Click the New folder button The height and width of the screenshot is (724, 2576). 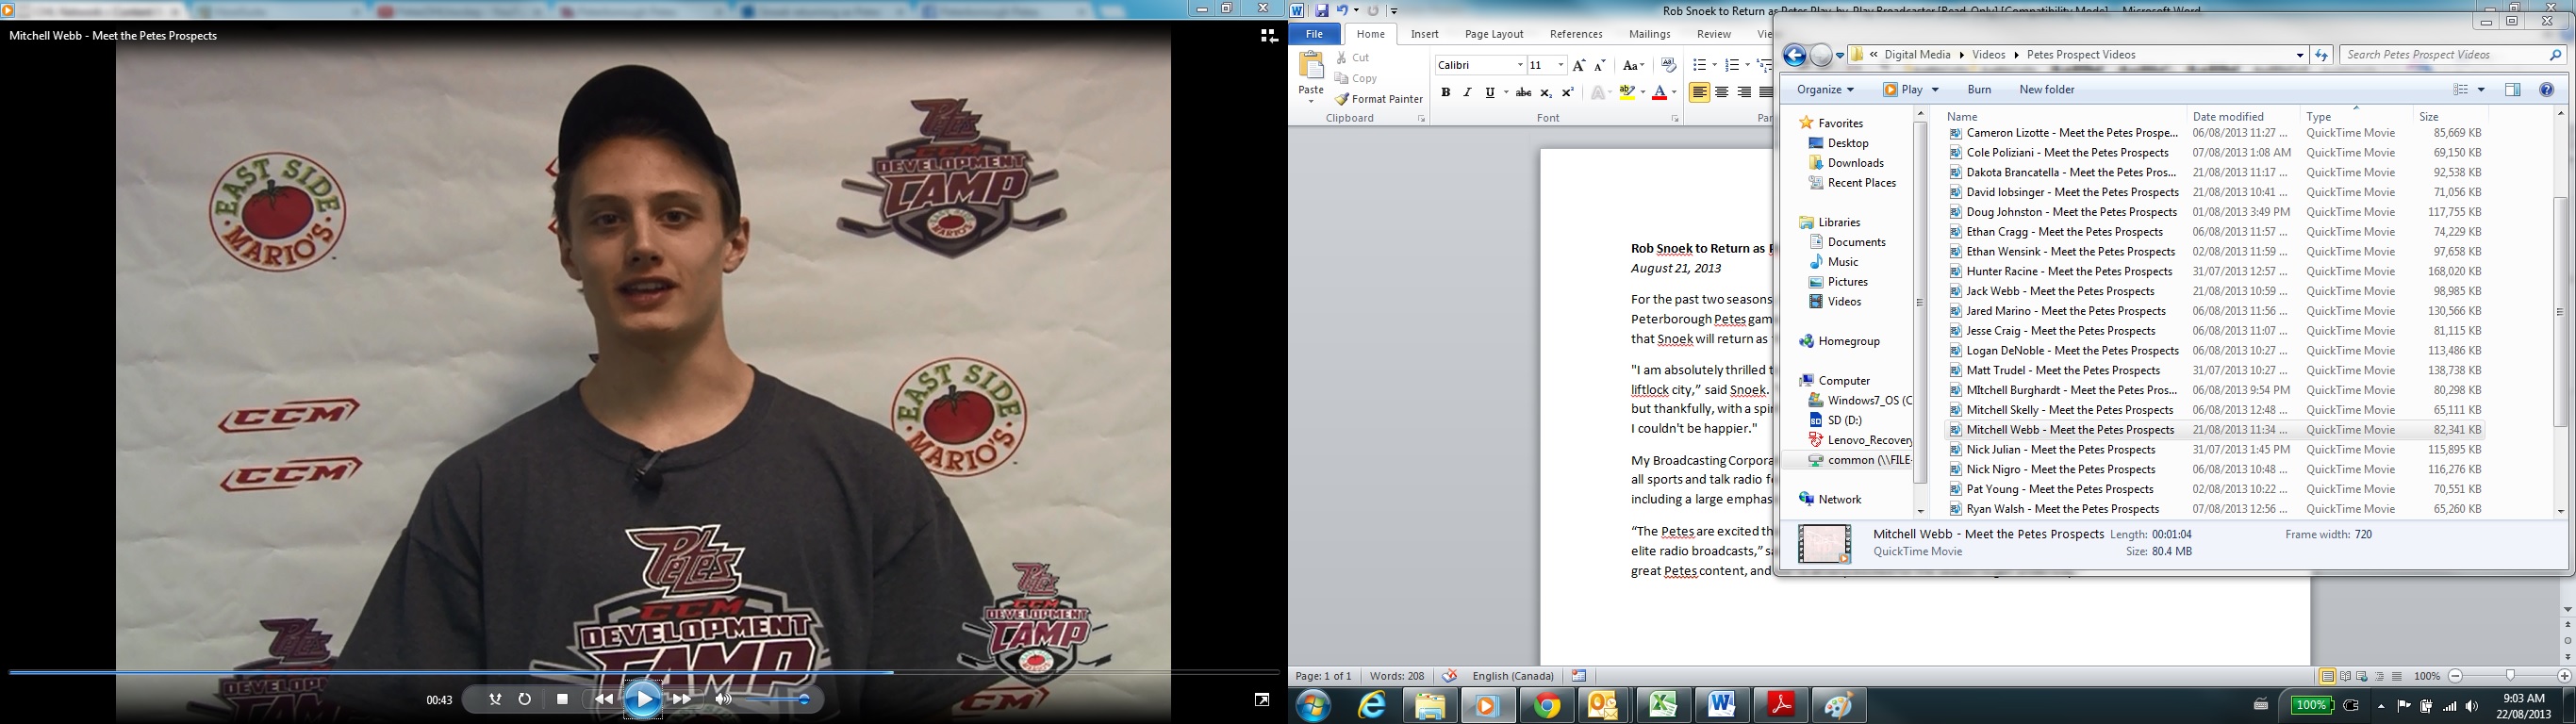[2046, 90]
